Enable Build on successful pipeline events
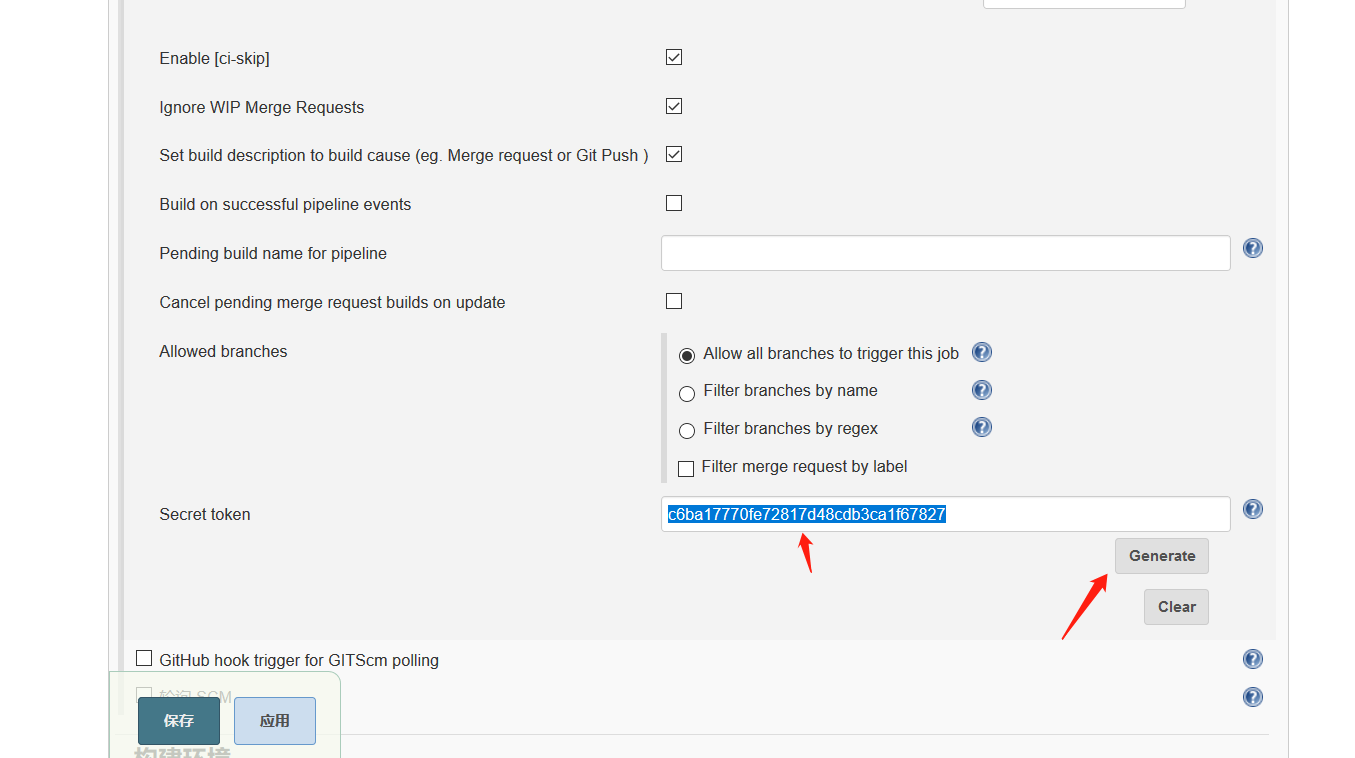1355x758 pixels. [674, 203]
